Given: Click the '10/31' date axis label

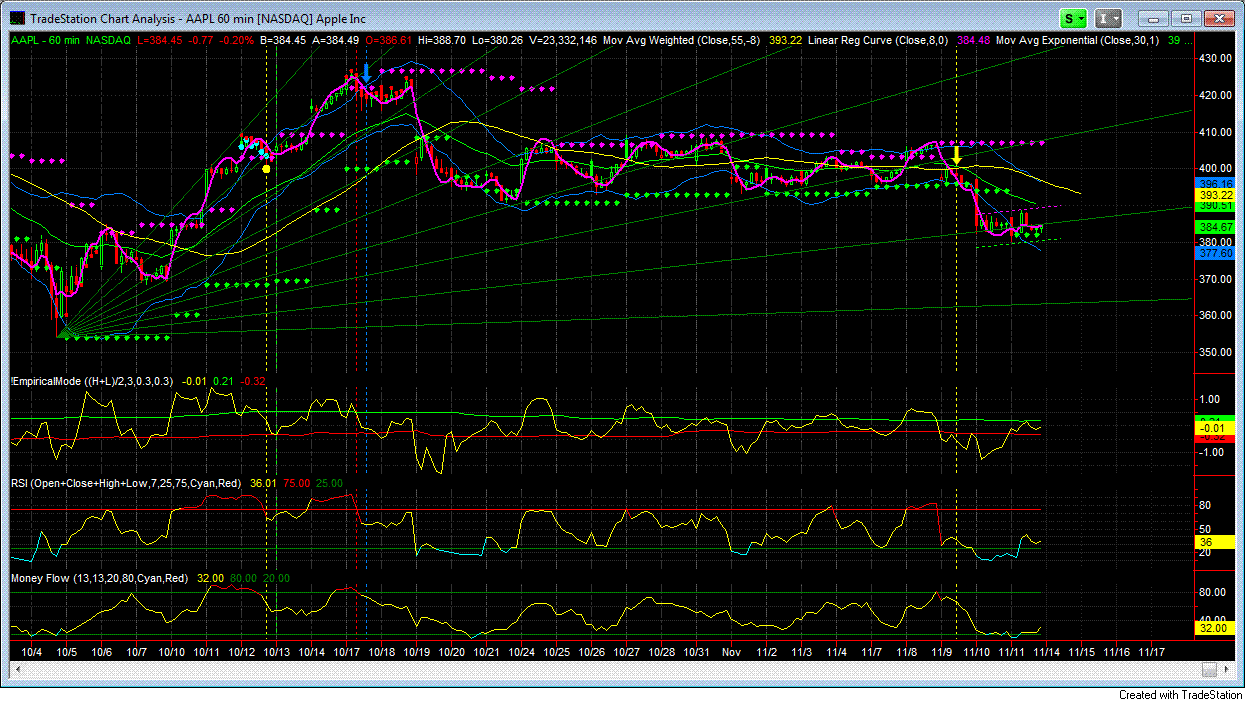Looking at the screenshot, I should tap(697, 651).
